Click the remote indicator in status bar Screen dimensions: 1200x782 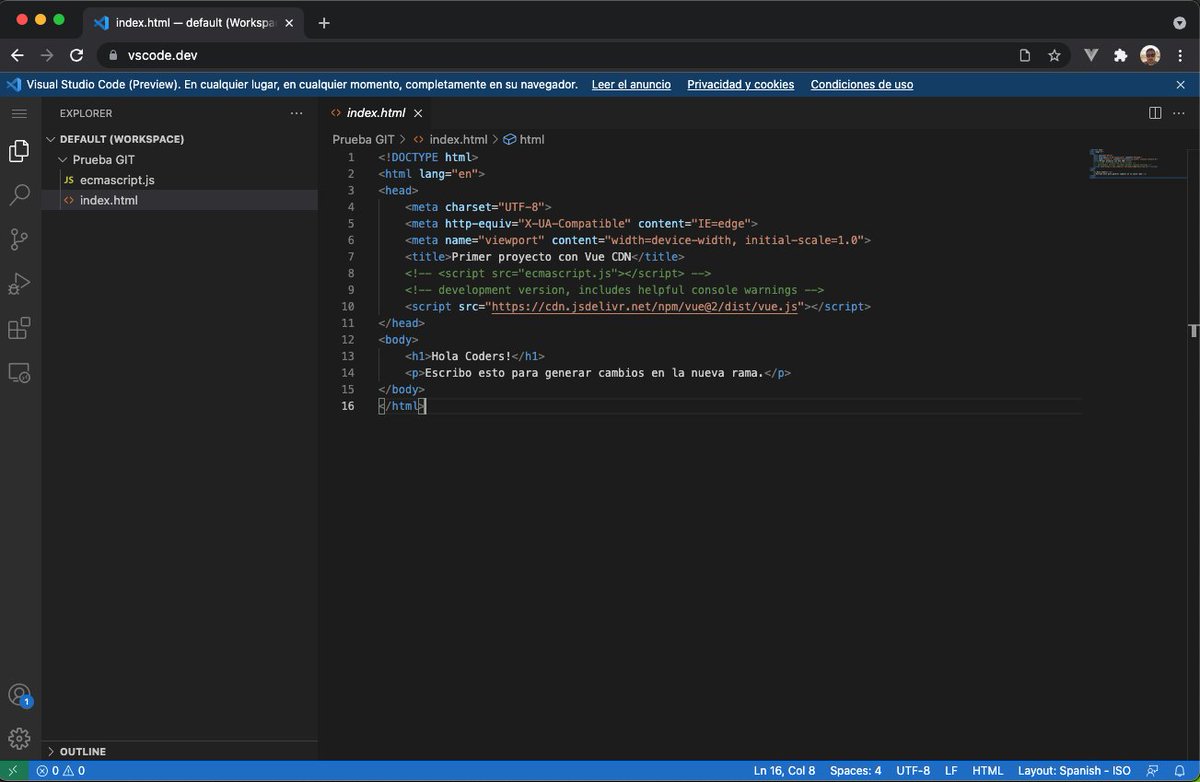tap(14, 771)
